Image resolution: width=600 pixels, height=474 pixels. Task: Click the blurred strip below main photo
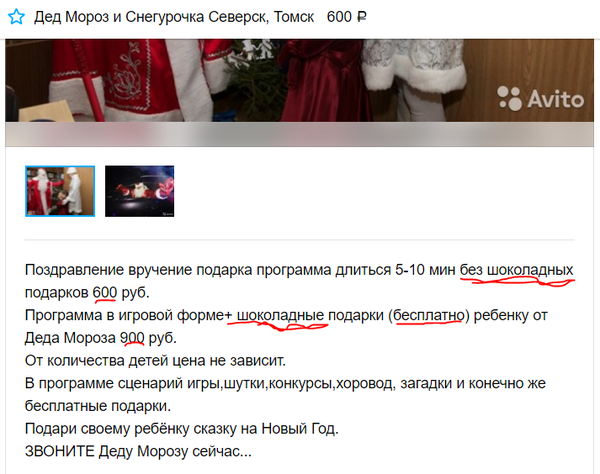coord(299,134)
